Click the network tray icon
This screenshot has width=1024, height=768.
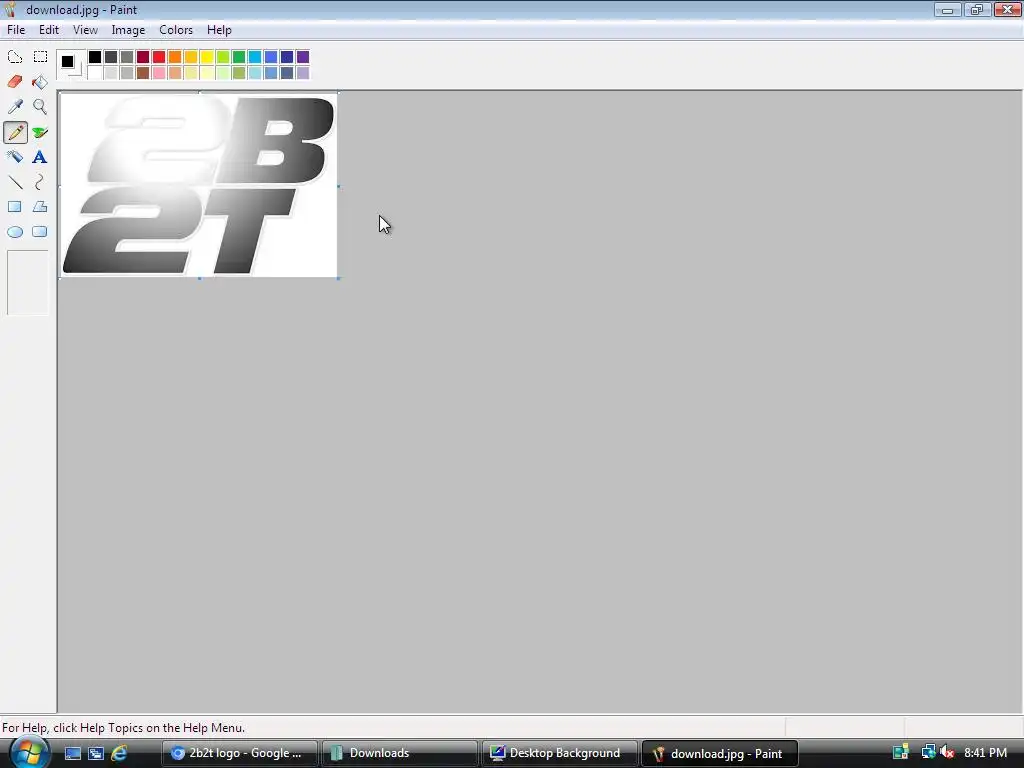(x=927, y=752)
